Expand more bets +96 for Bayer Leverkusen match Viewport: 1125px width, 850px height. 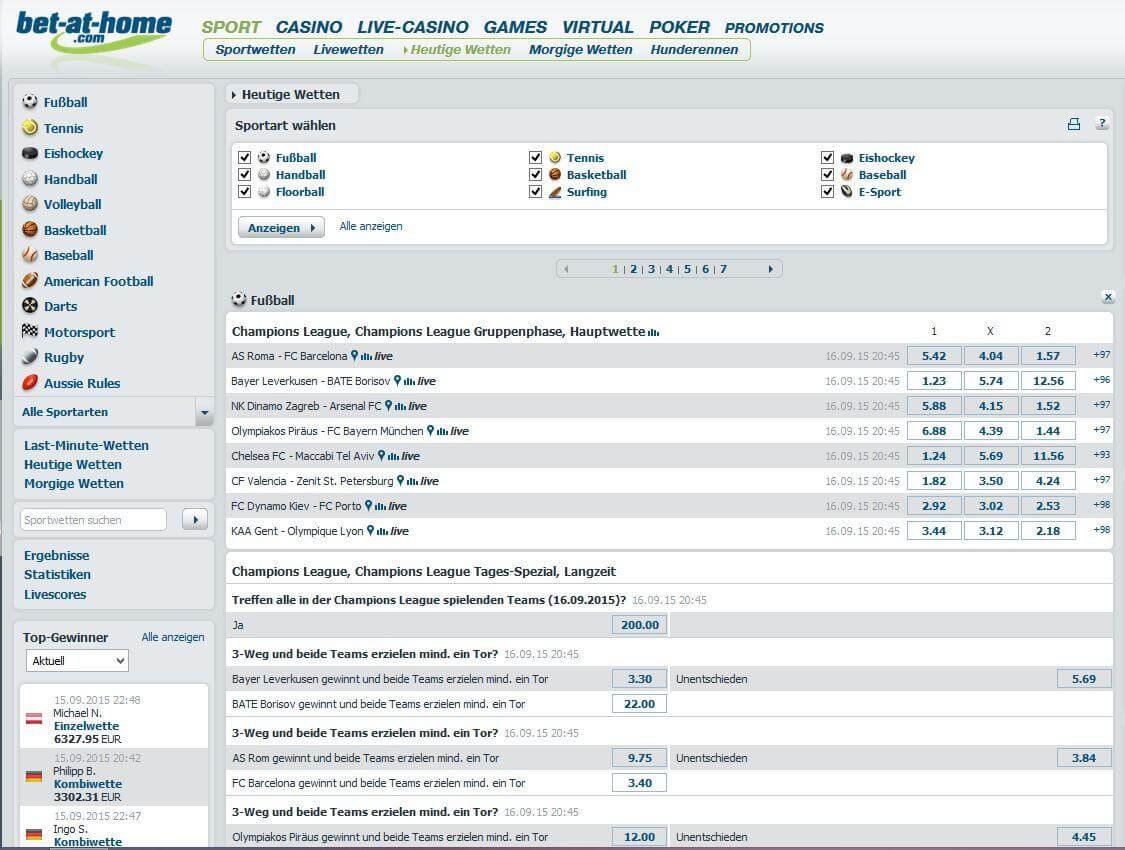pyautogui.click(x=1101, y=379)
